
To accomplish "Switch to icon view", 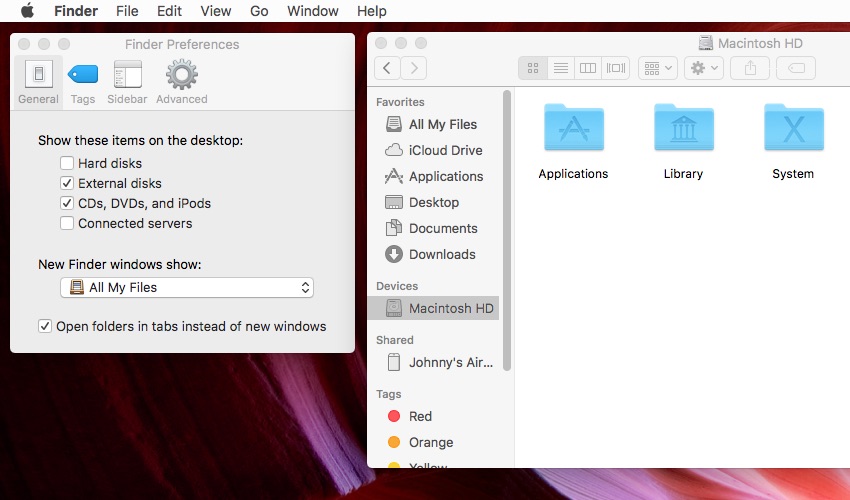I will coord(533,68).
